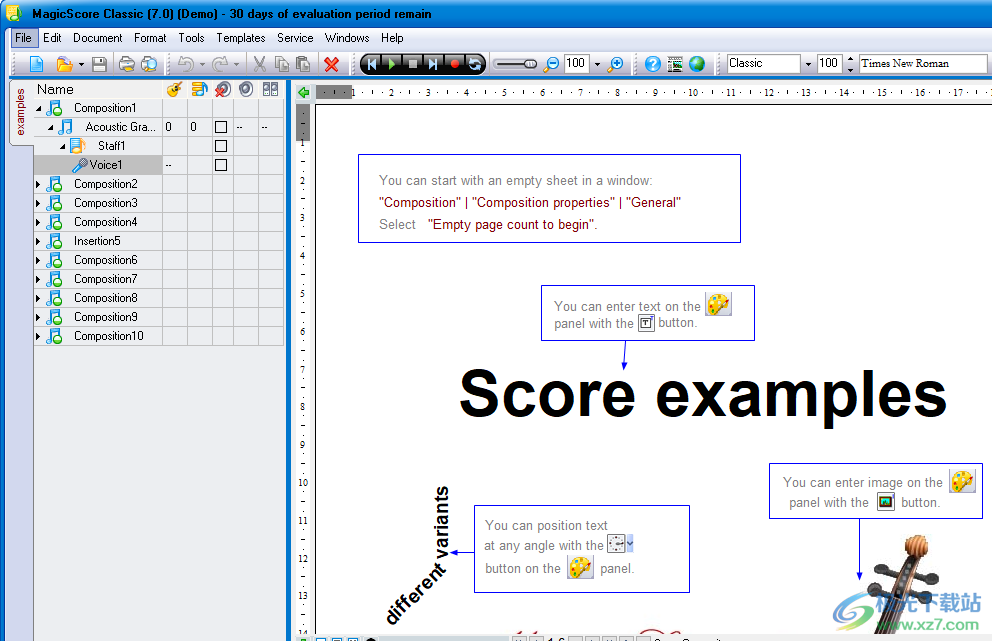Open the undo history dropdown arrow
The width and height of the screenshot is (992, 641).
[202, 65]
